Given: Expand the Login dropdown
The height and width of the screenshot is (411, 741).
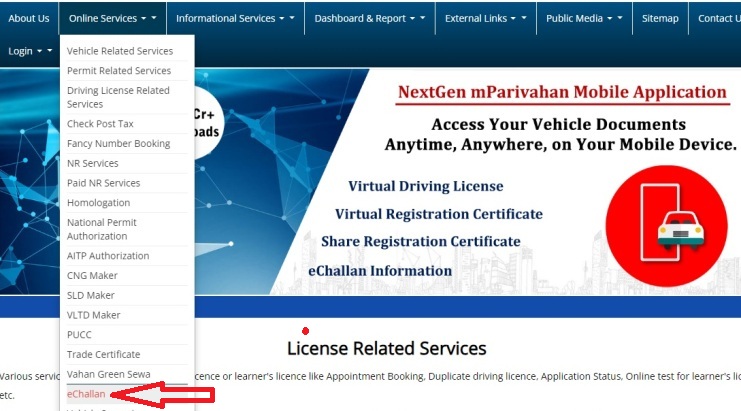Looking at the screenshot, I should click(30, 51).
